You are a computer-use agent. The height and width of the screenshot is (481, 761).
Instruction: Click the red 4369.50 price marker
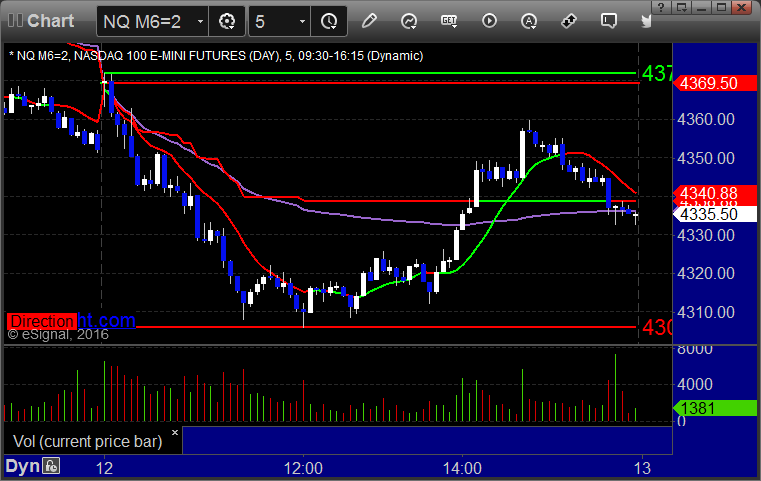click(x=715, y=83)
